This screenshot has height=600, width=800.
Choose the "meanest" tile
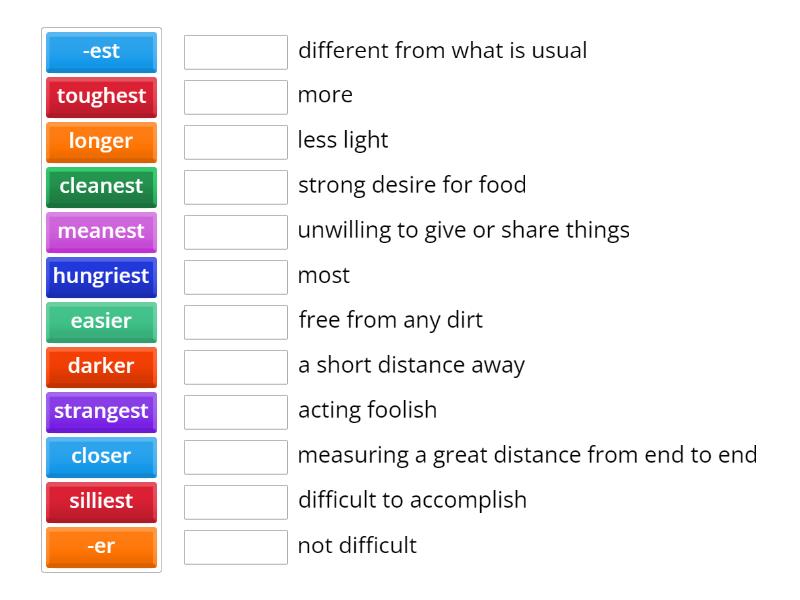coord(100,232)
